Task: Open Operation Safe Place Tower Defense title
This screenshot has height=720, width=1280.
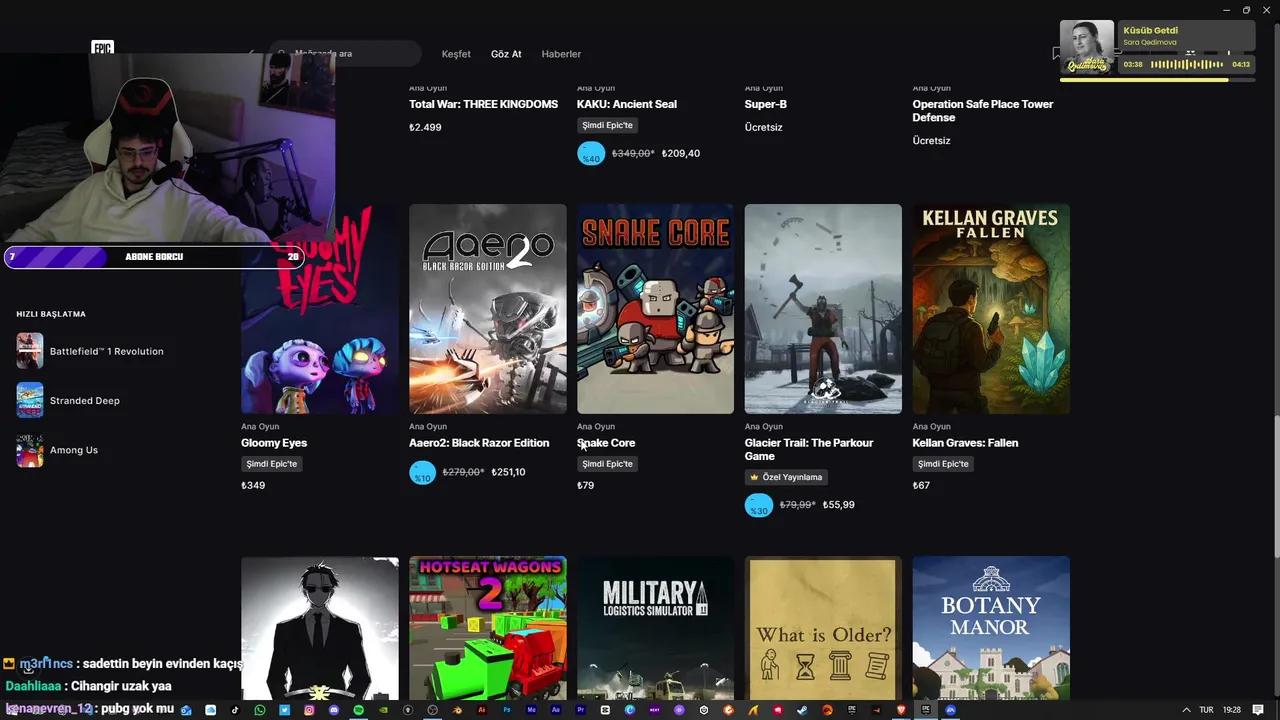Action: tap(983, 110)
